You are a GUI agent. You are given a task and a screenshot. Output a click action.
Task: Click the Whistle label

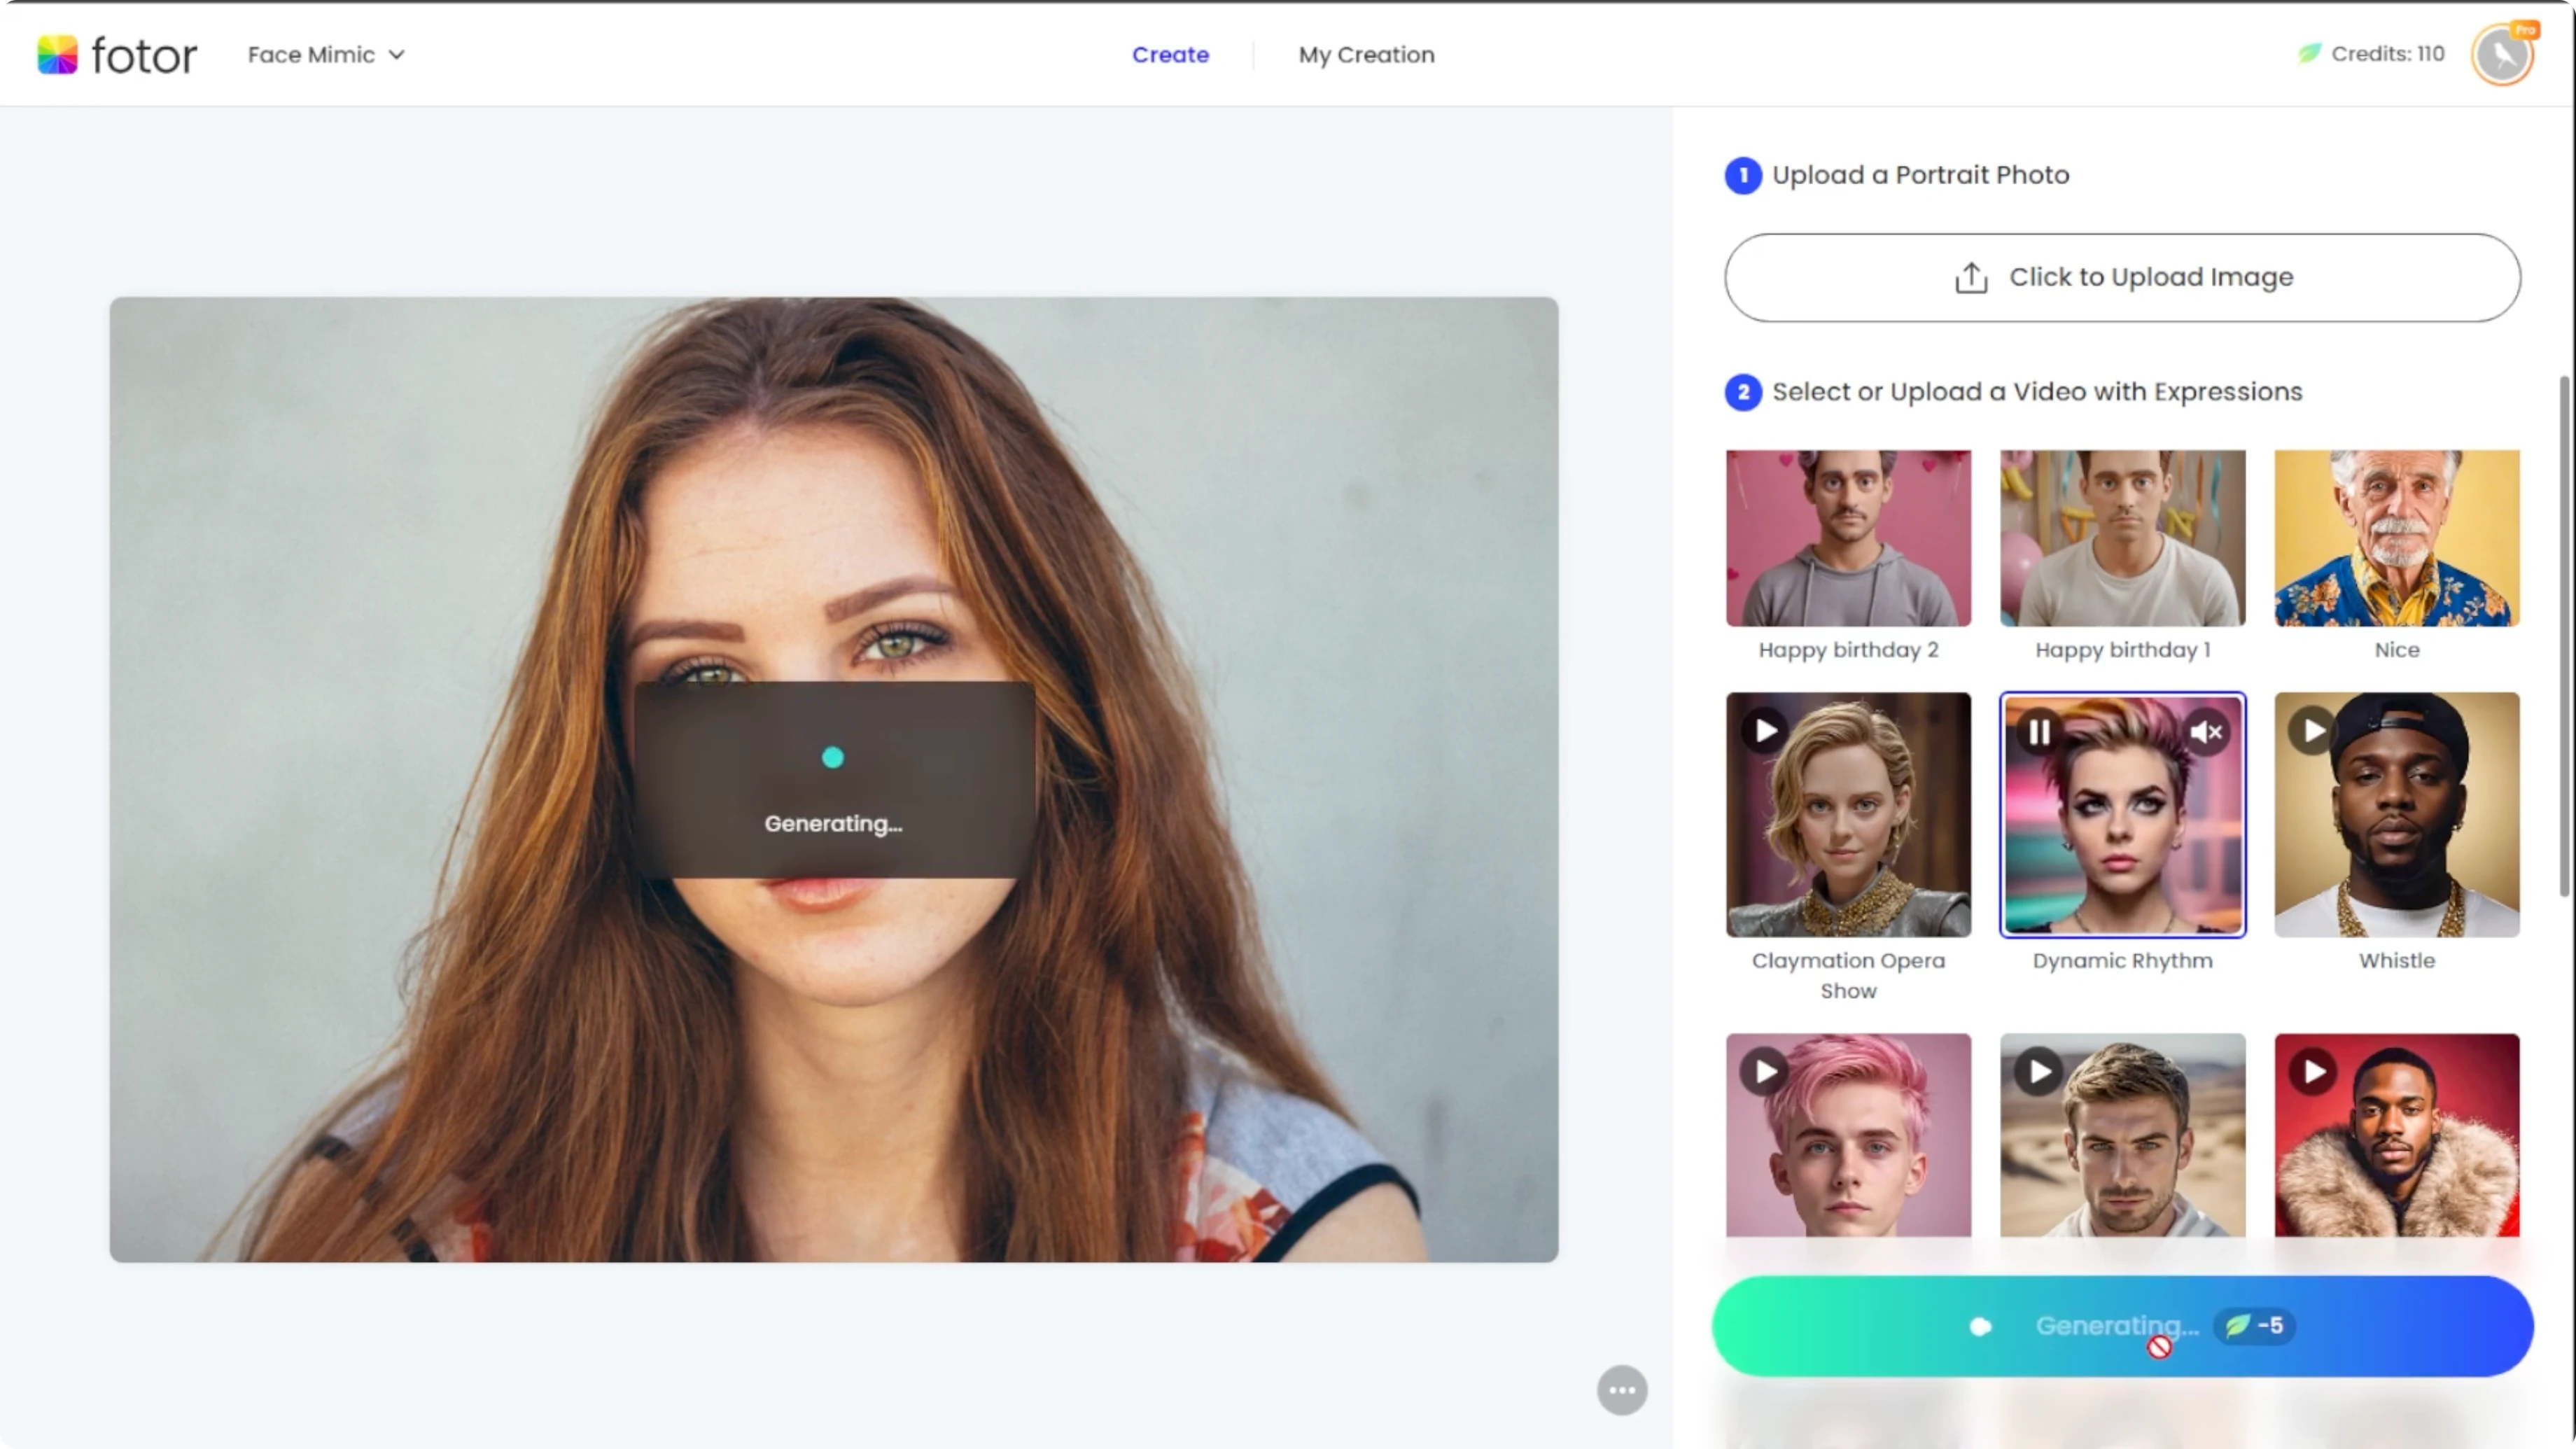point(2396,961)
